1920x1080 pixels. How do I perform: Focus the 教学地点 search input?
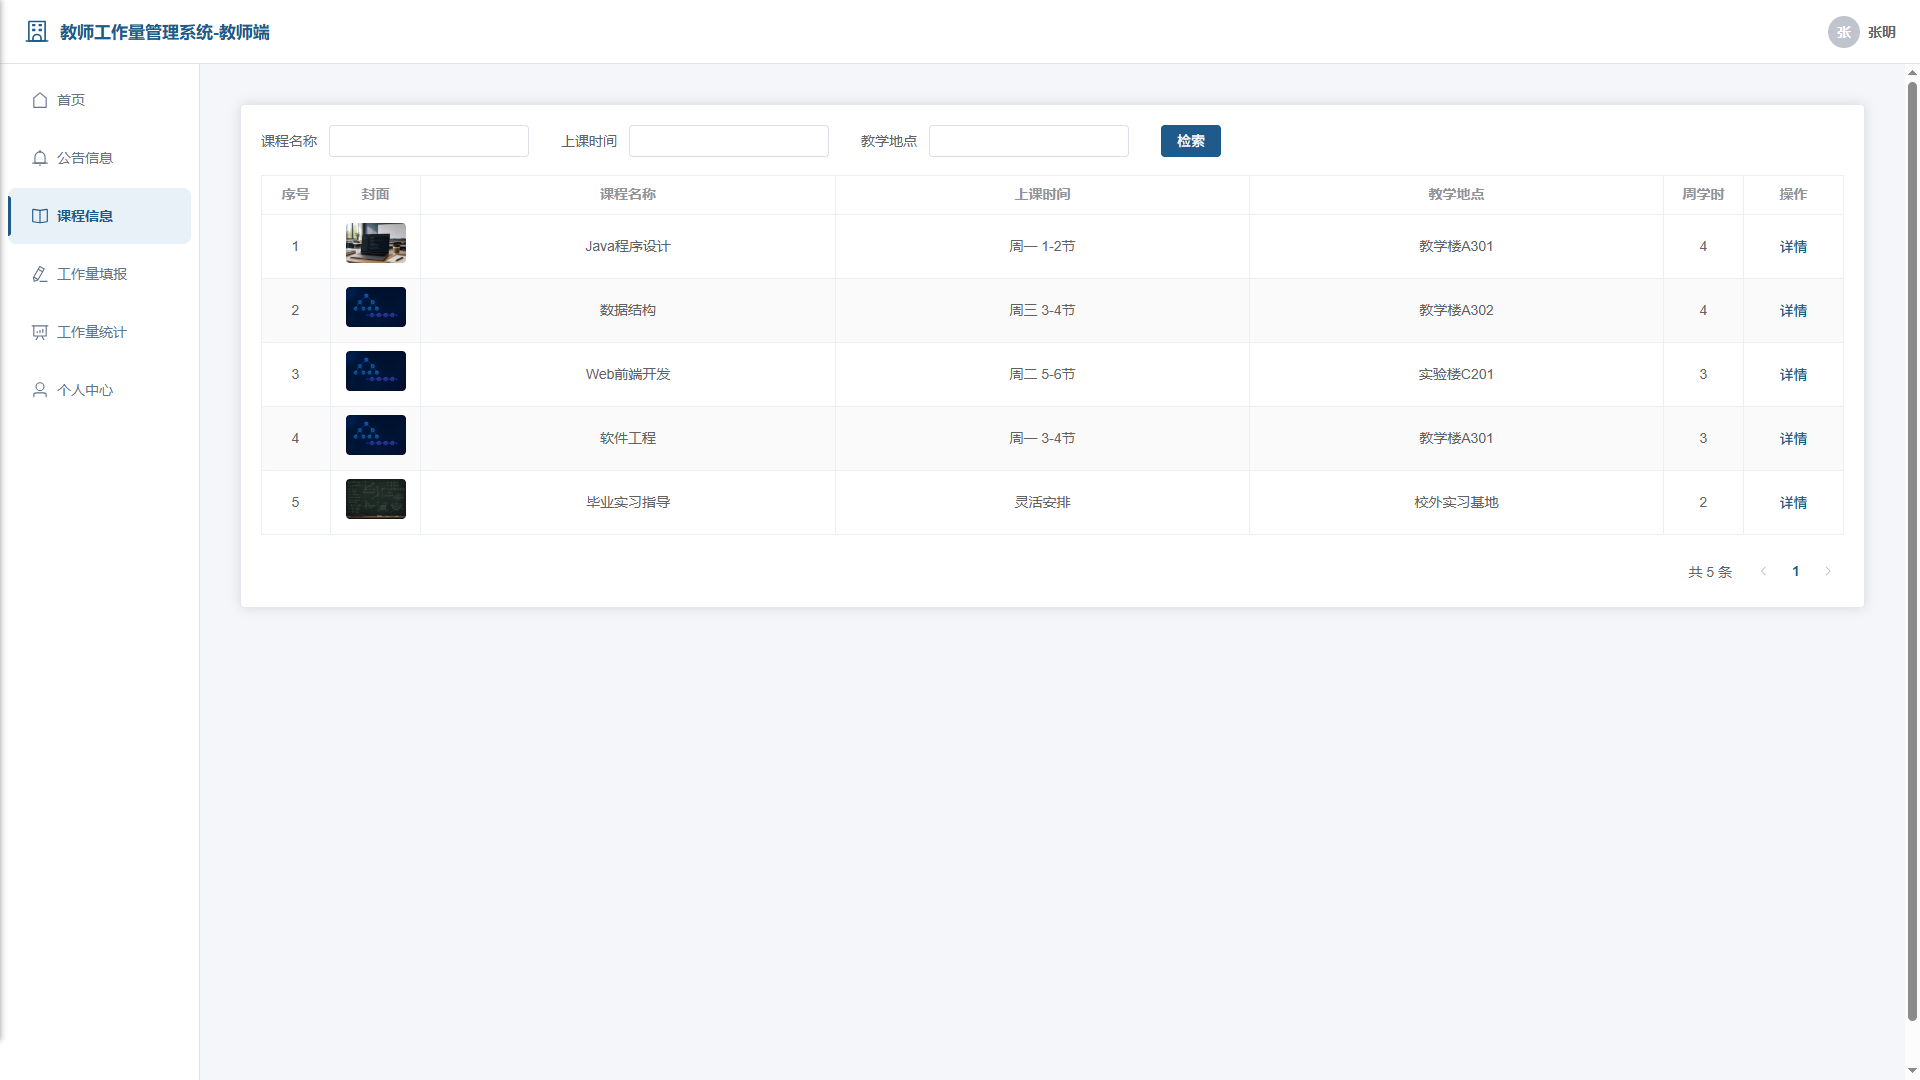(1029, 141)
